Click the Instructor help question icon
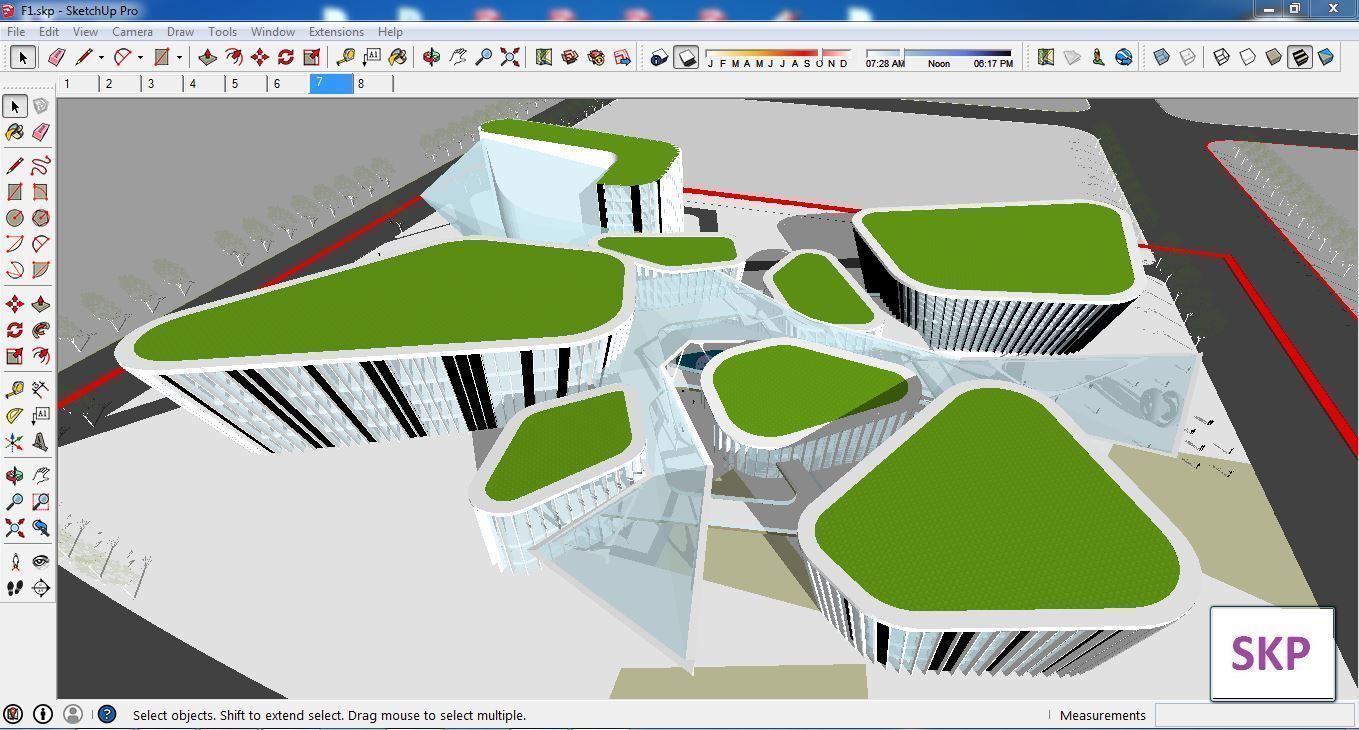Viewport: 1359px width, 730px height. click(x=107, y=714)
